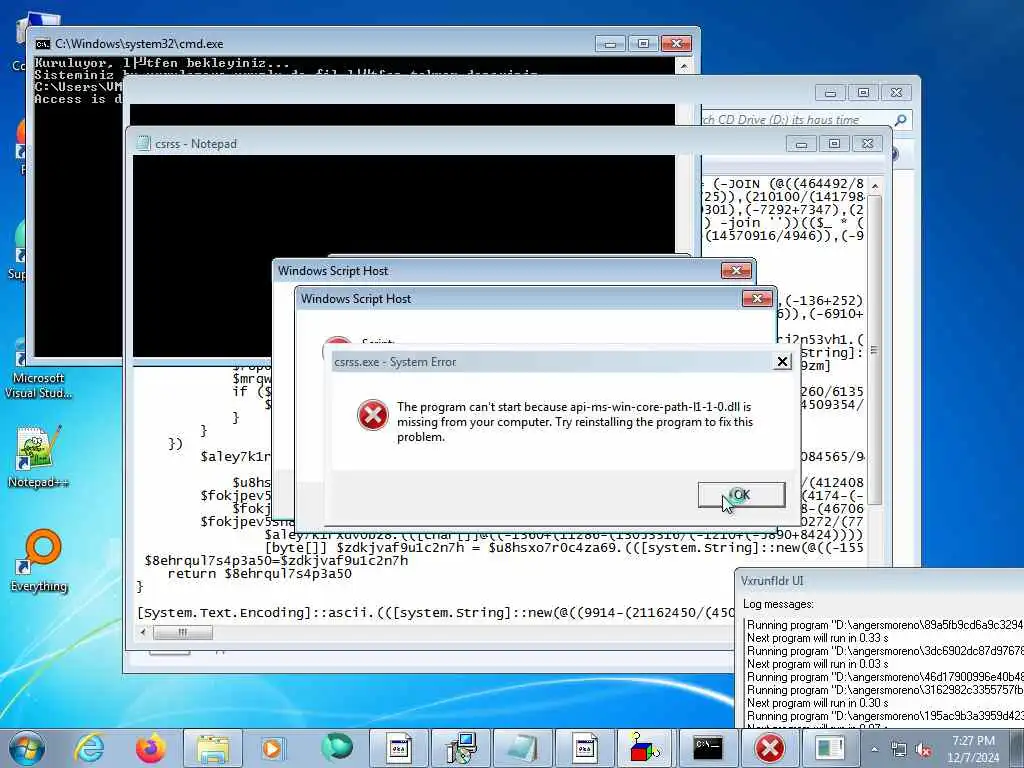
Task: Open the Microsoft Visual Studio desktop shortcut
Action: 38,369
